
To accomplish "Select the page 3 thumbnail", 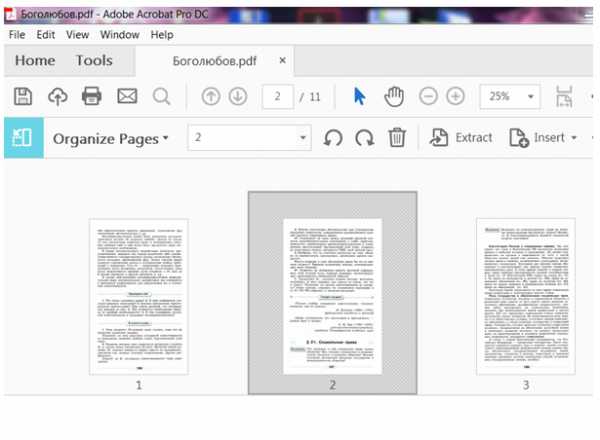I will (526, 296).
